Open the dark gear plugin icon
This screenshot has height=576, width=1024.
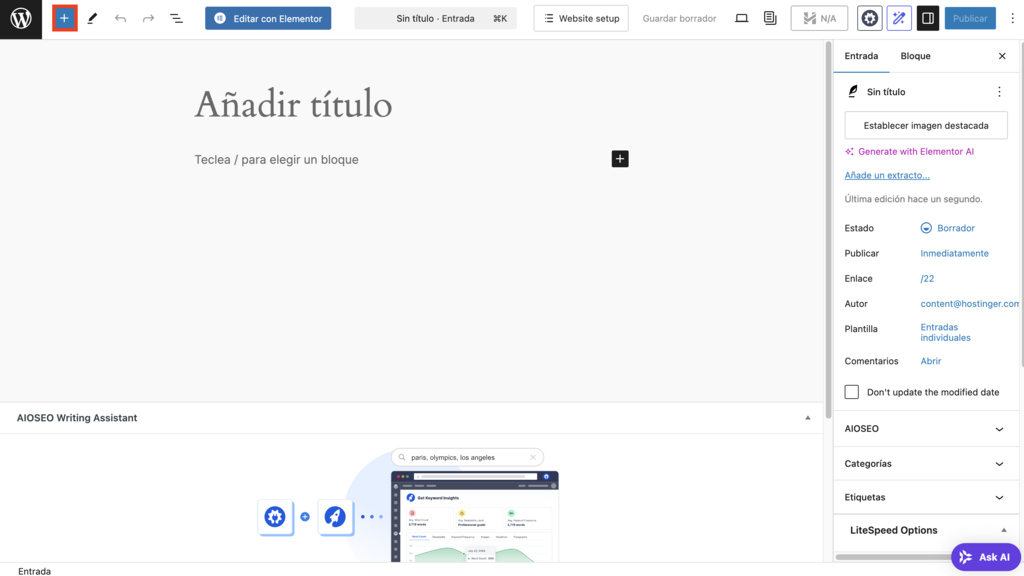click(869, 17)
